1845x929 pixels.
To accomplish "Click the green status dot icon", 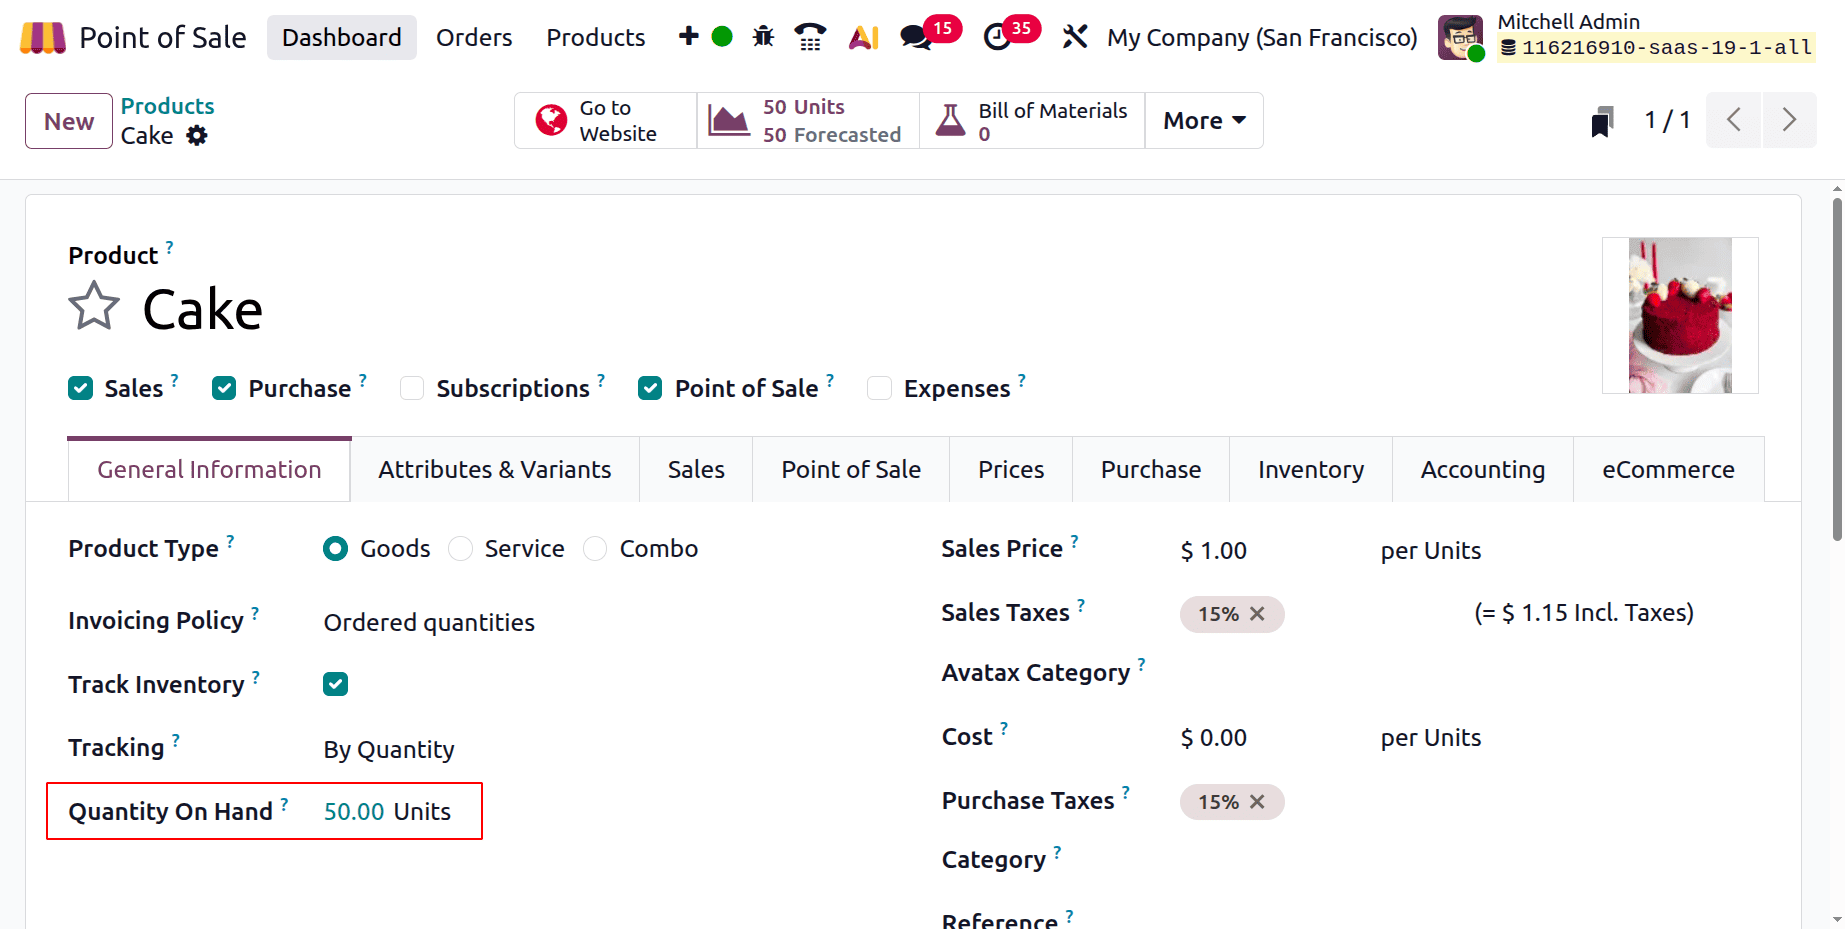I will point(722,37).
